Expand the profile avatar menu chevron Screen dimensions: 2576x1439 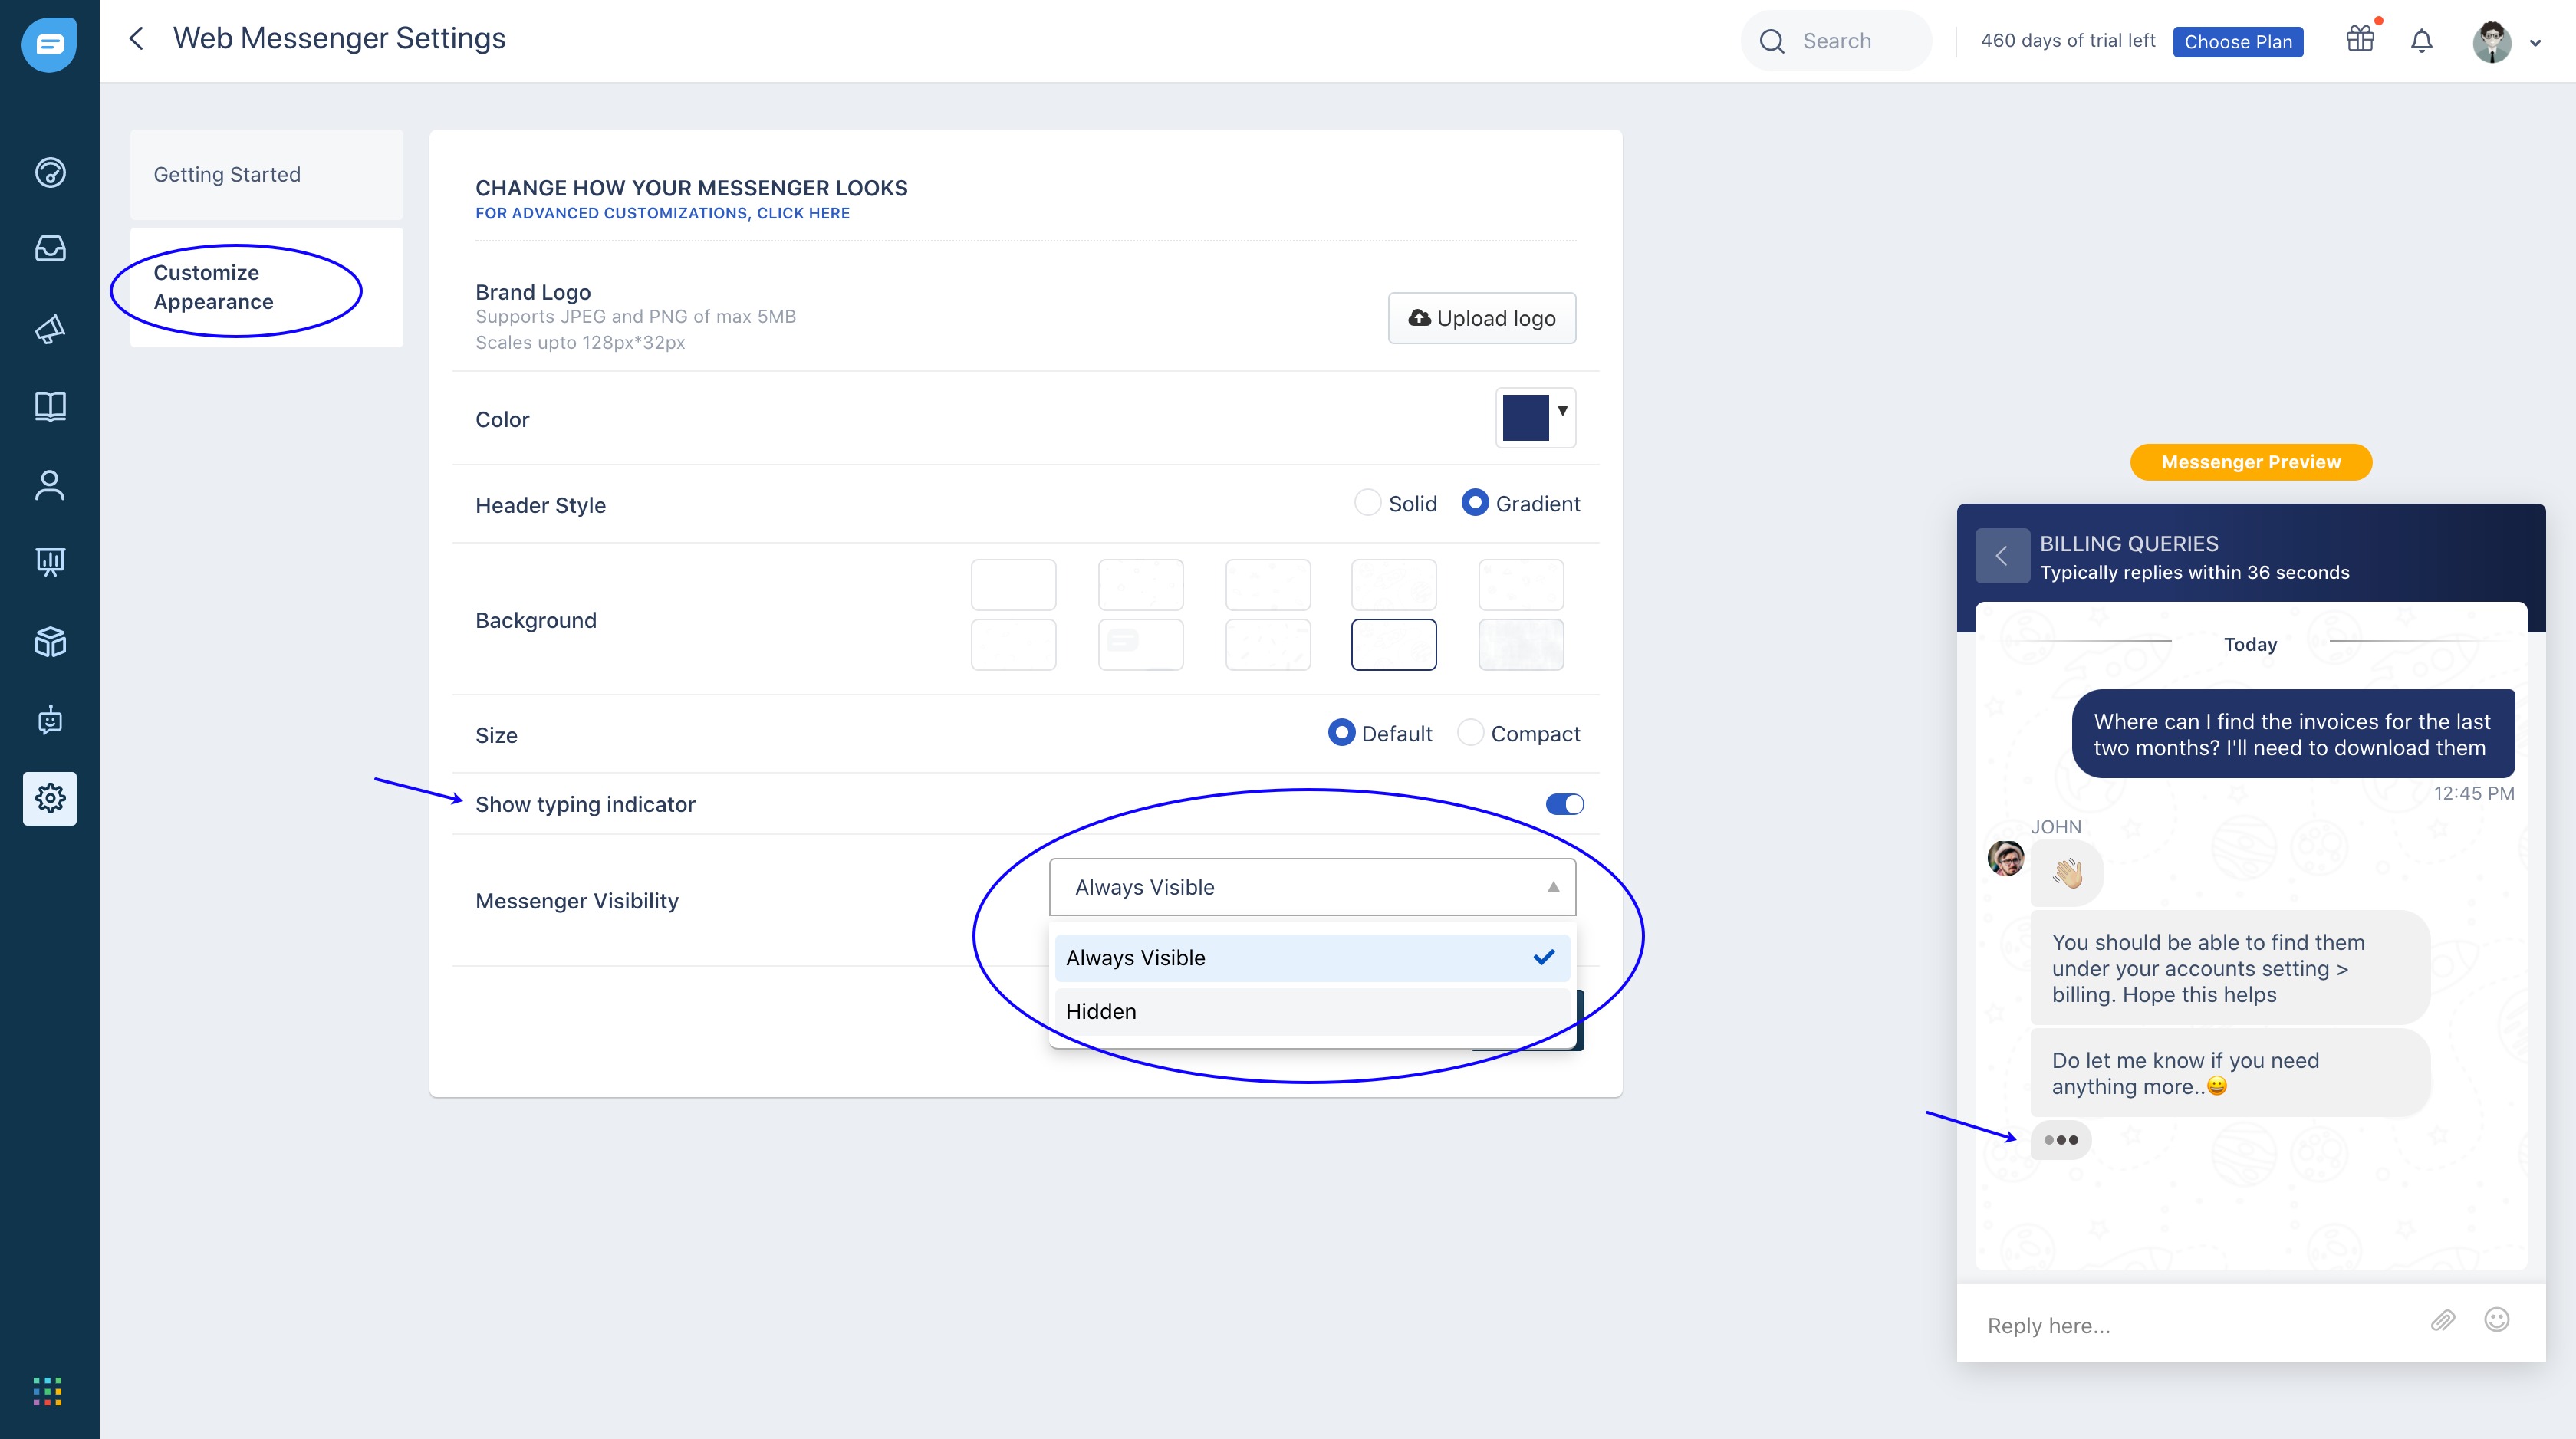2535,43
